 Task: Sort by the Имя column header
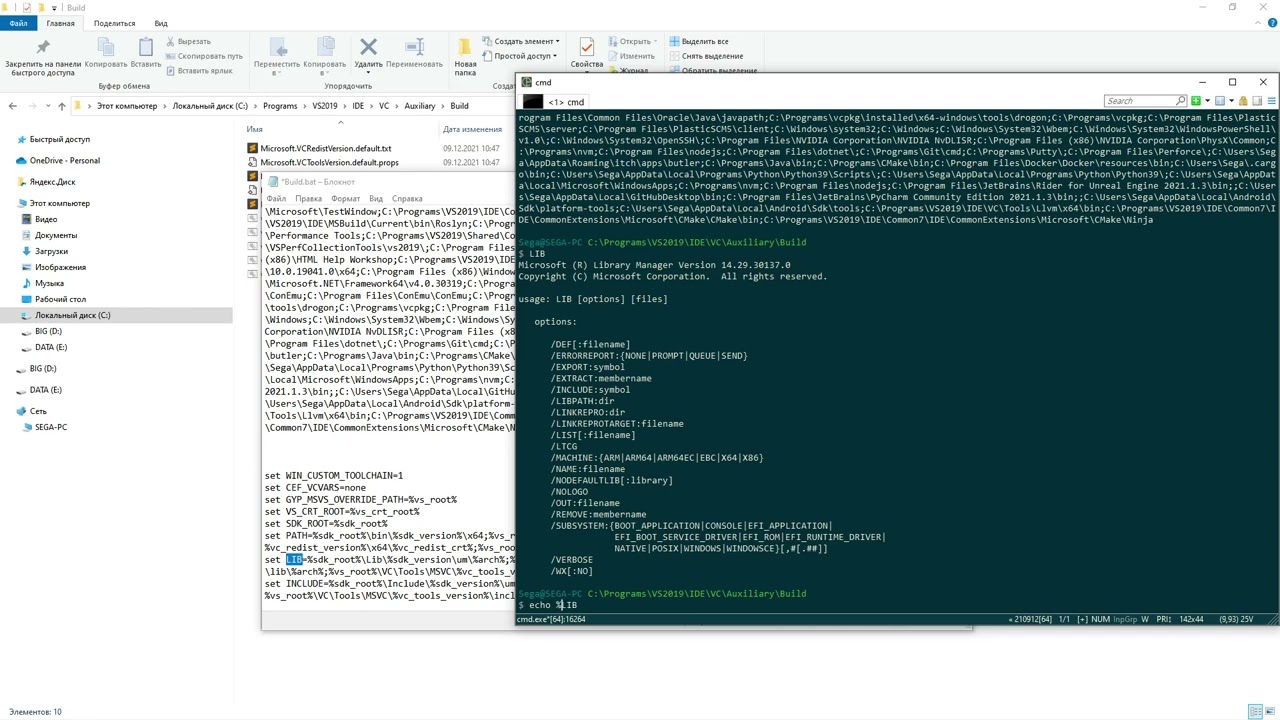click(255, 129)
